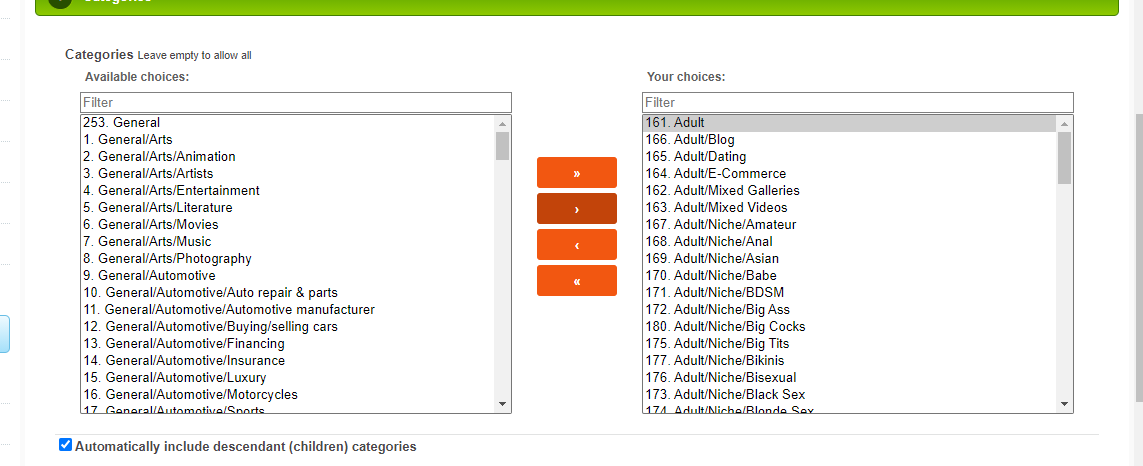The height and width of the screenshot is (466, 1143).
Task: Click the remove-selected single left arrow button
Action: (577, 244)
